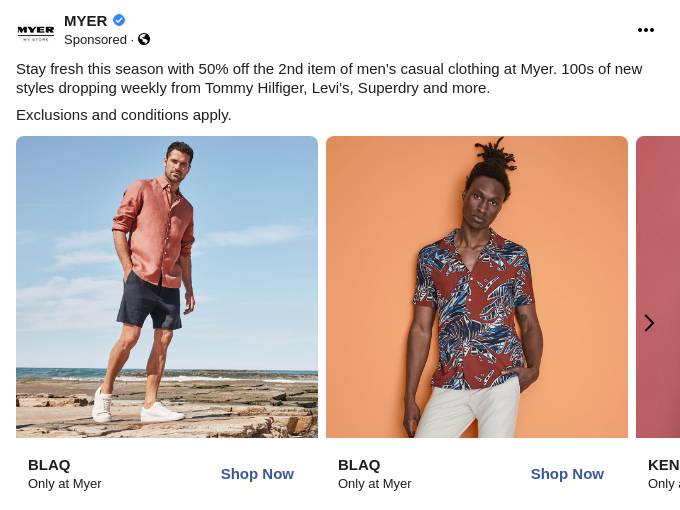Open the MYER page name link
This screenshot has height=510, width=680.
pyautogui.click(x=85, y=21)
